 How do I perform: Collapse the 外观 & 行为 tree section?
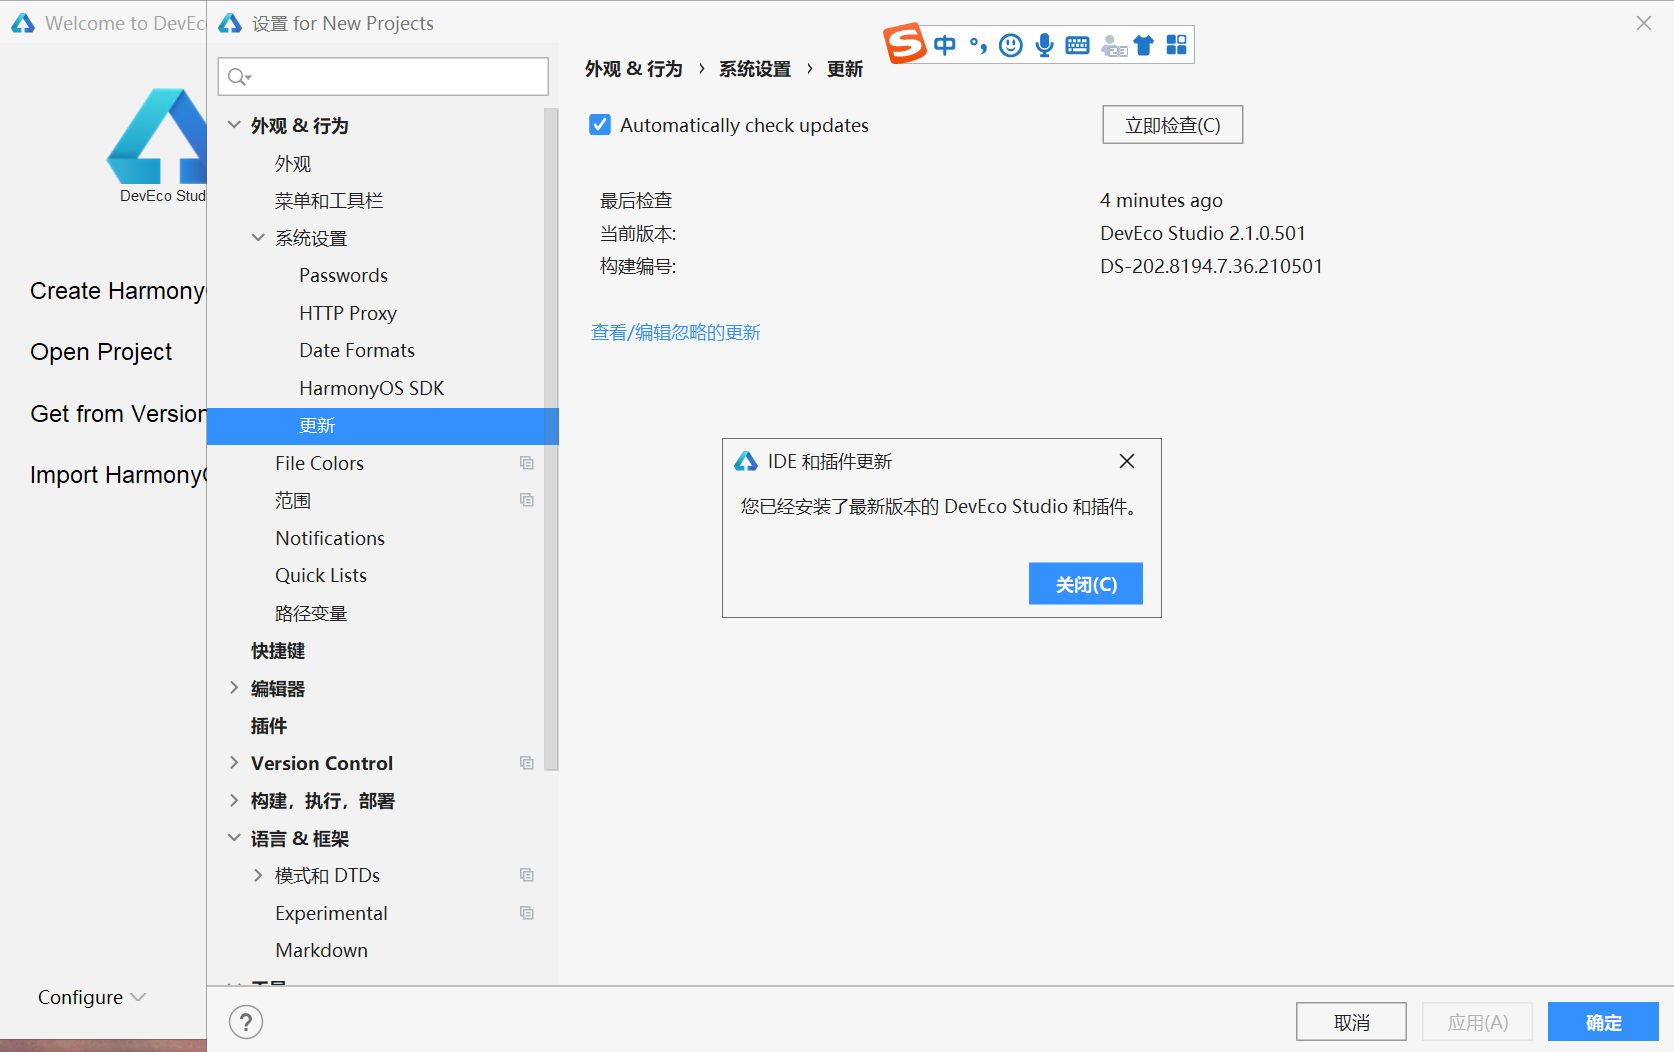pyautogui.click(x=234, y=125)
